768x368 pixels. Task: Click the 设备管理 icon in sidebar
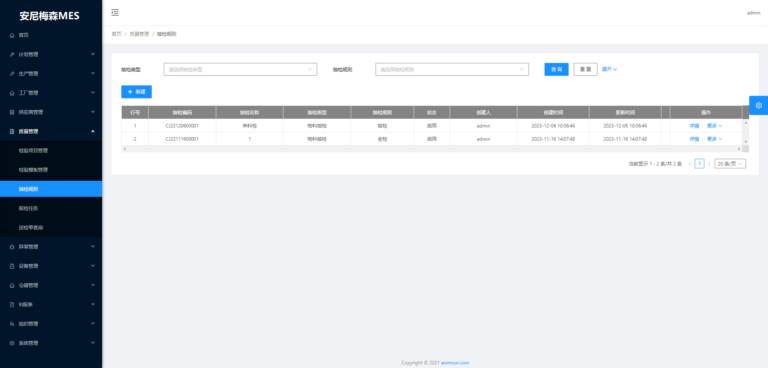click(x=12, y=266)
